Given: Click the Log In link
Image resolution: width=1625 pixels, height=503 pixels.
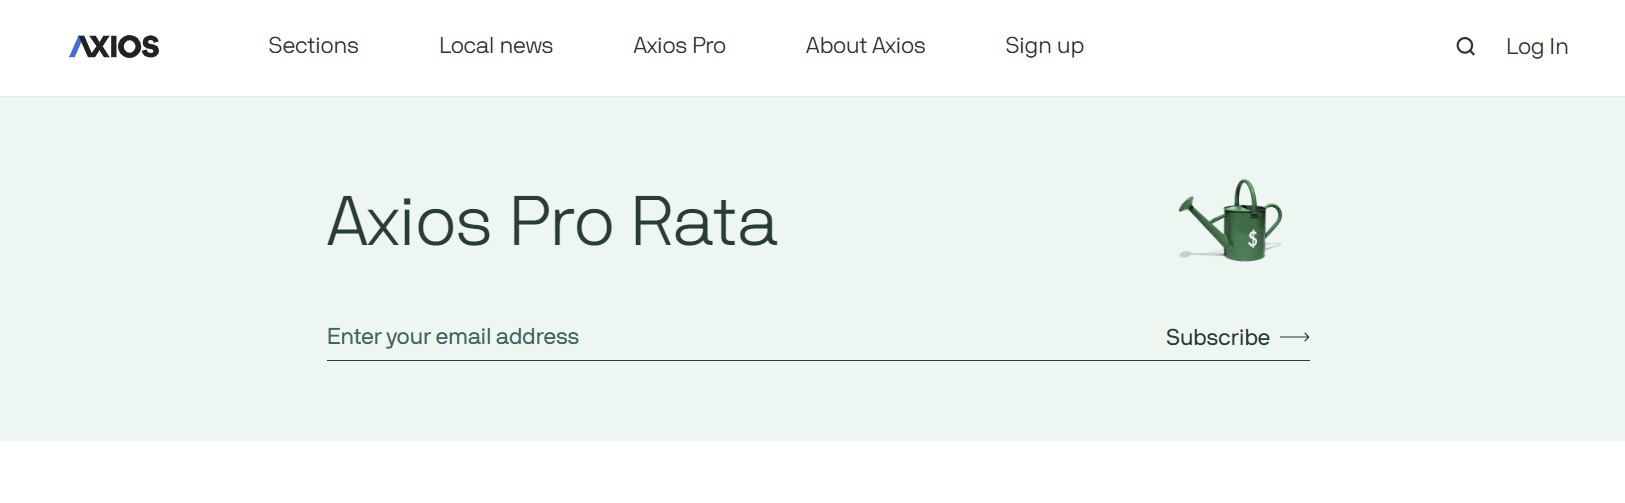Looking at the screenshot, I should point(1537,46).
